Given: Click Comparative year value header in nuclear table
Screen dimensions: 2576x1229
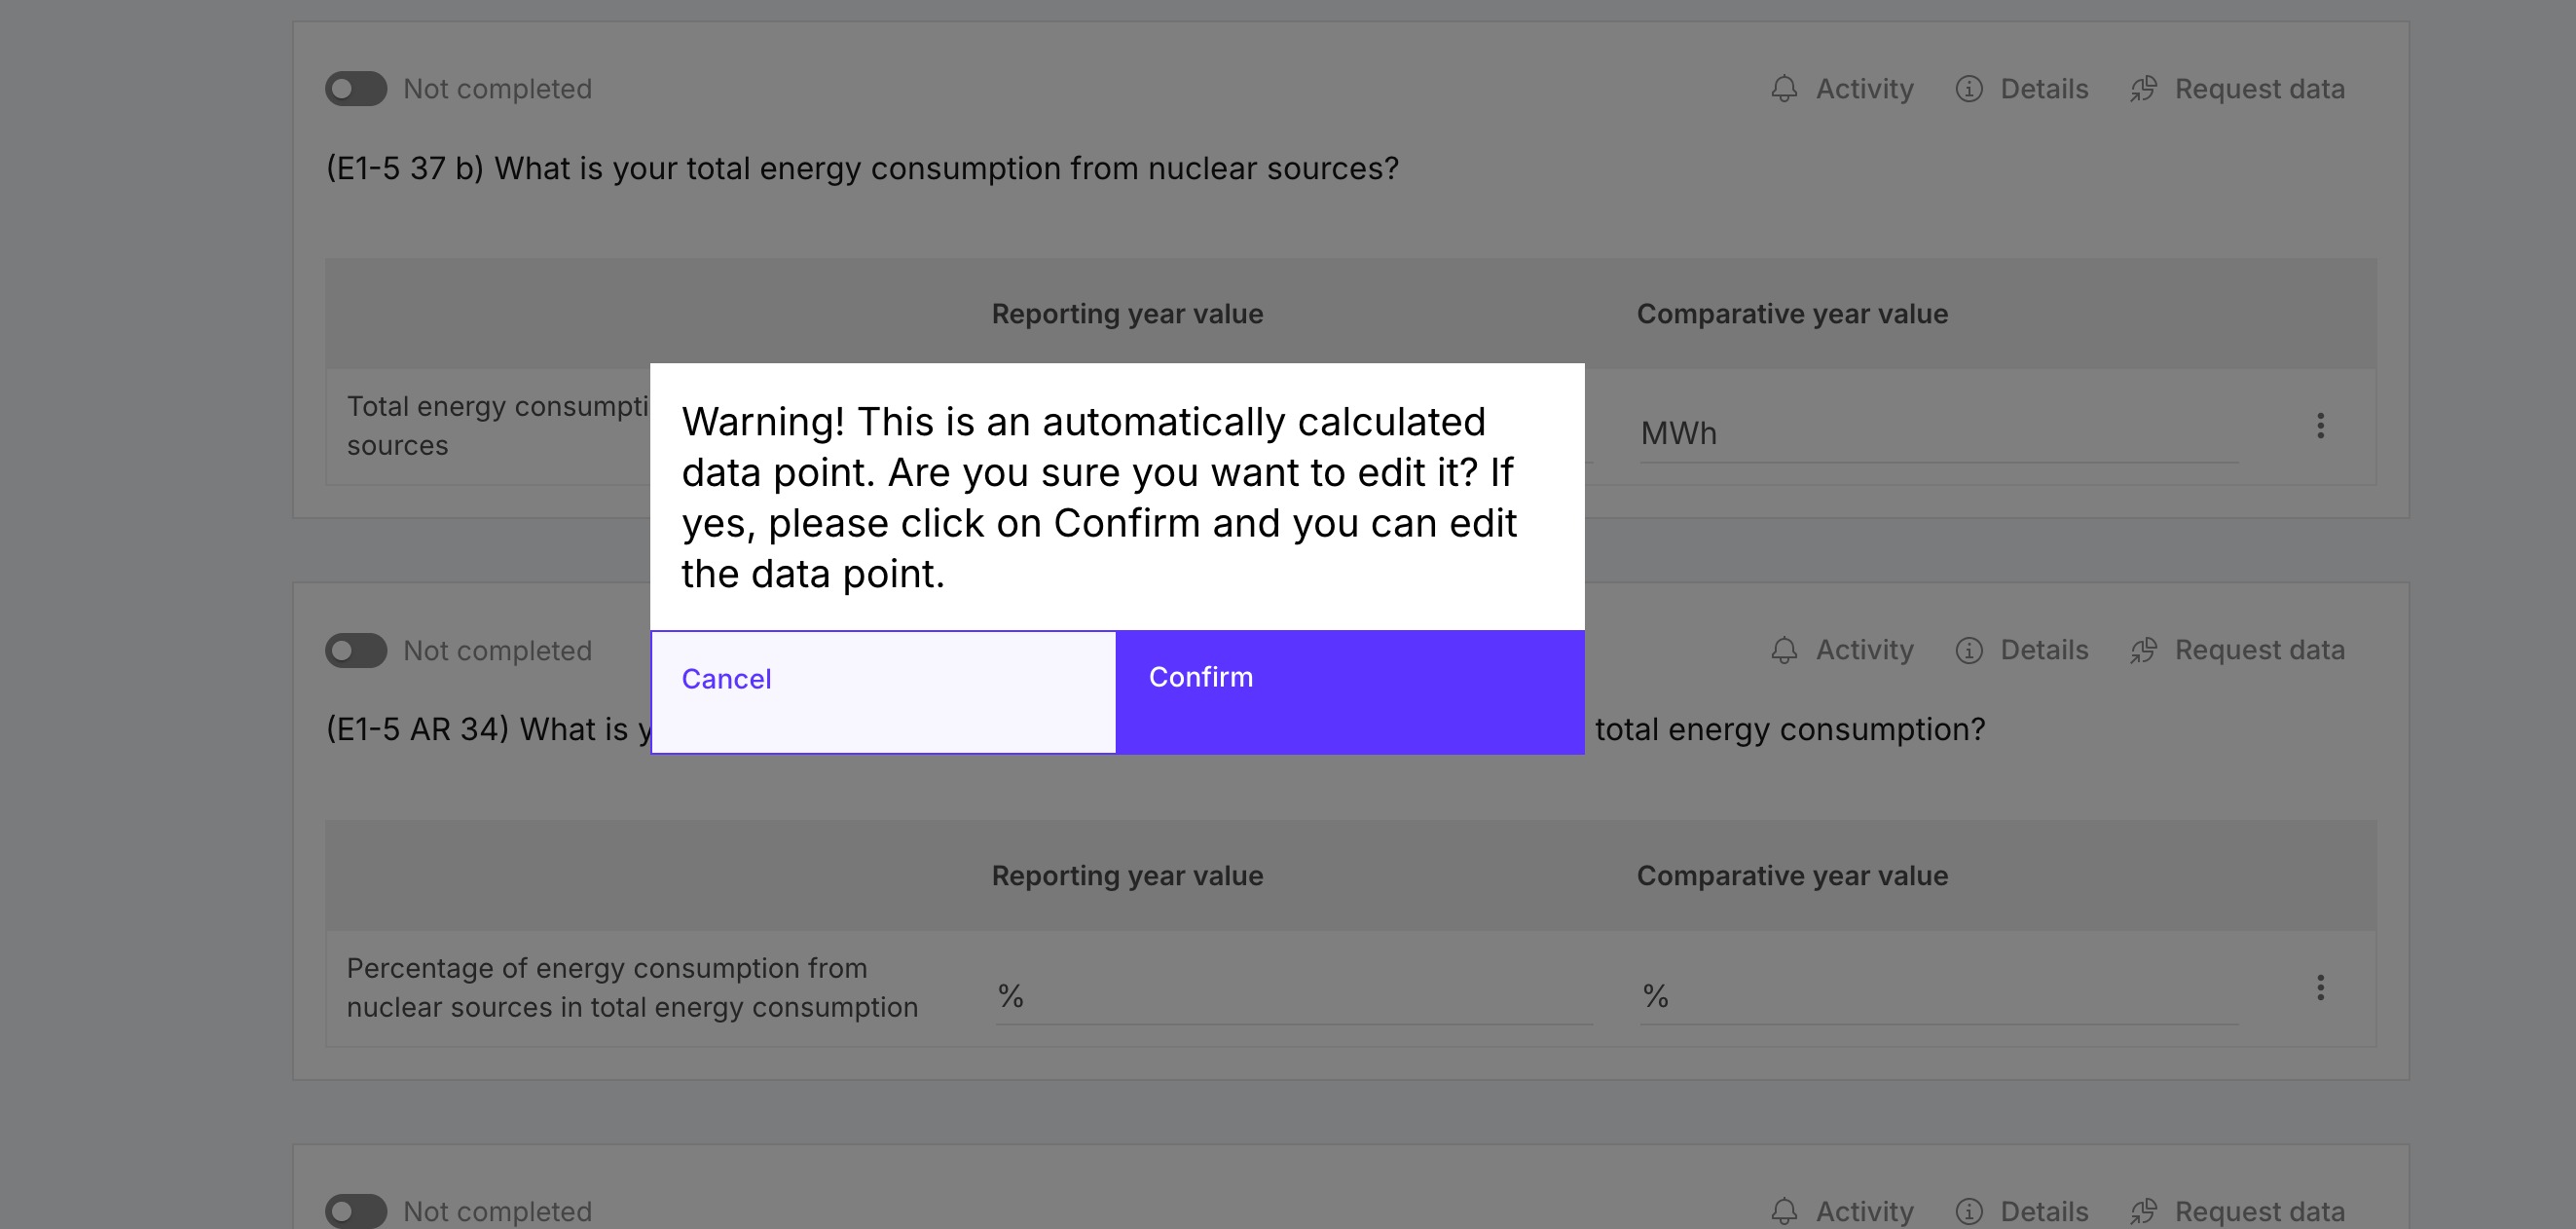Looking at the screenshot, I should [x=1792, y=314].
